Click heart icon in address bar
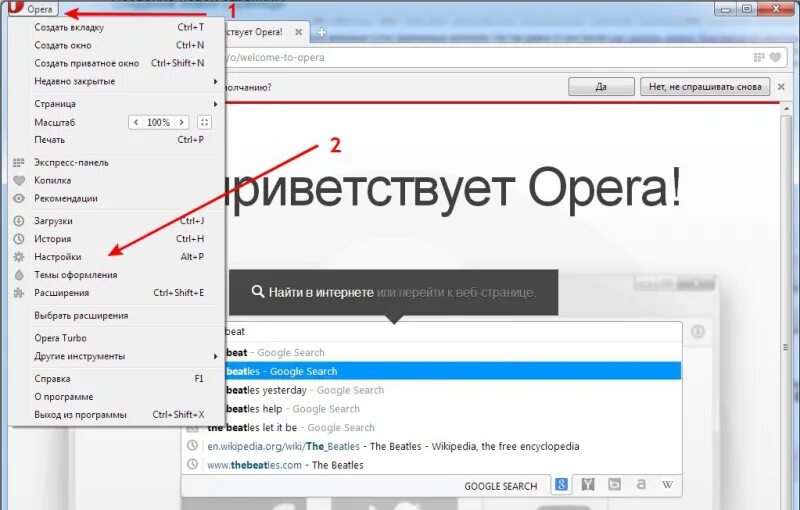Viewport: 800px width, 510px height. click(775, 57)
